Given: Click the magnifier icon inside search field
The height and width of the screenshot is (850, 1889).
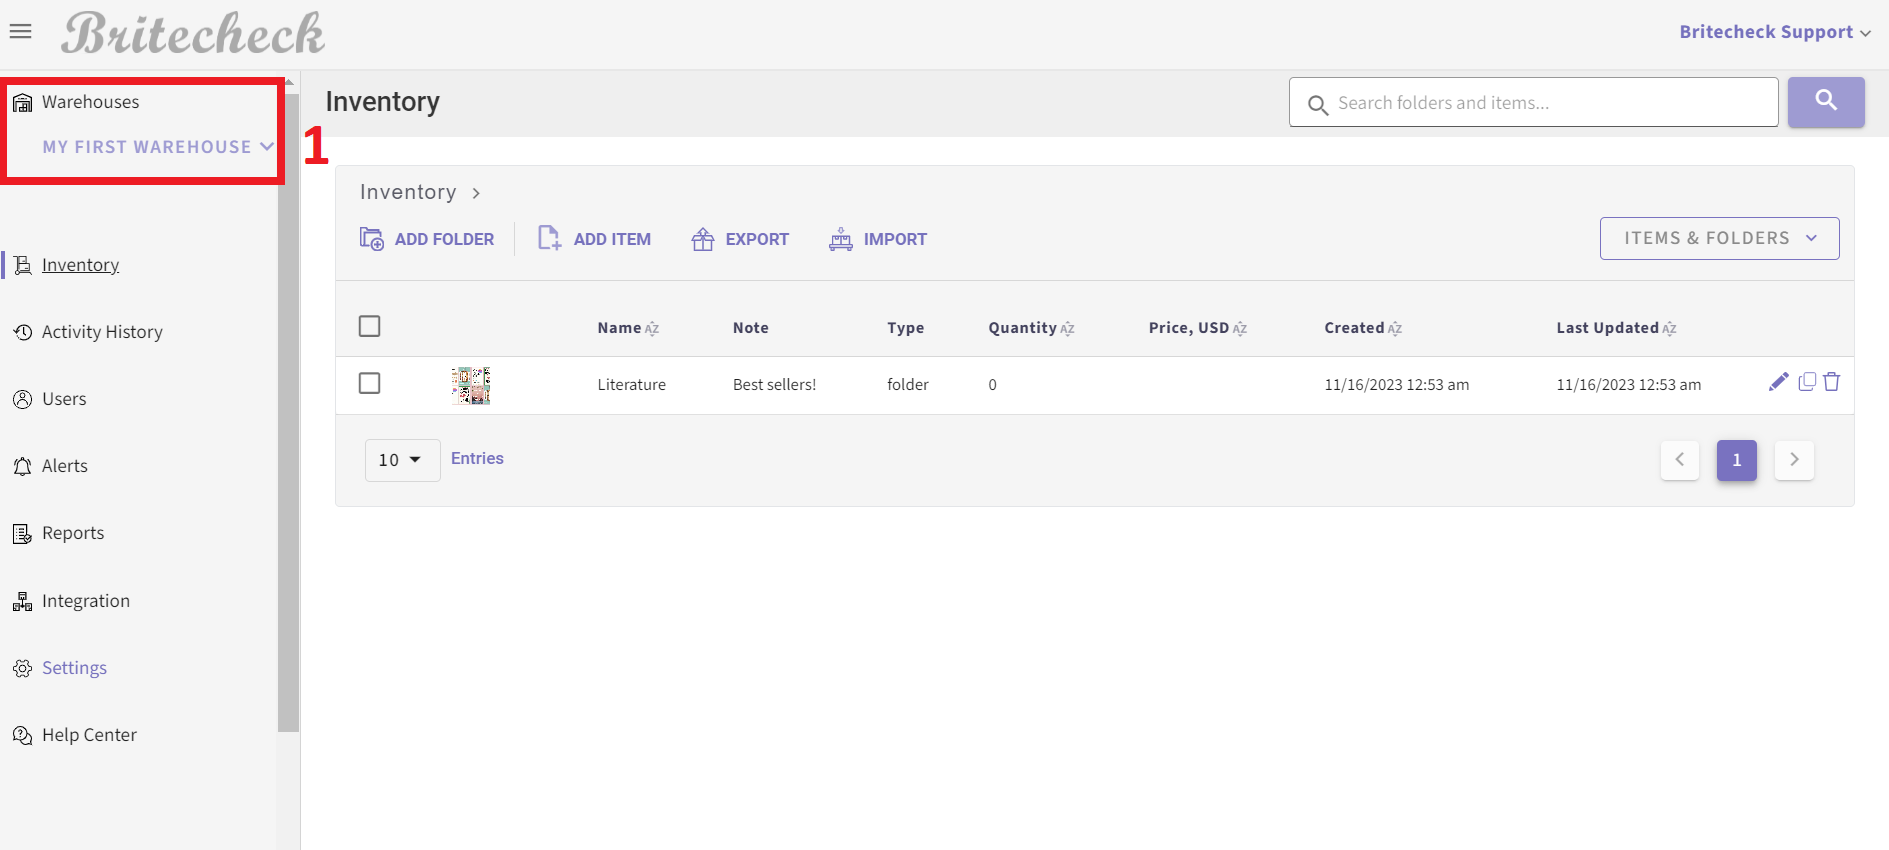Looking at the screenshot, I should click(1318, 104).
